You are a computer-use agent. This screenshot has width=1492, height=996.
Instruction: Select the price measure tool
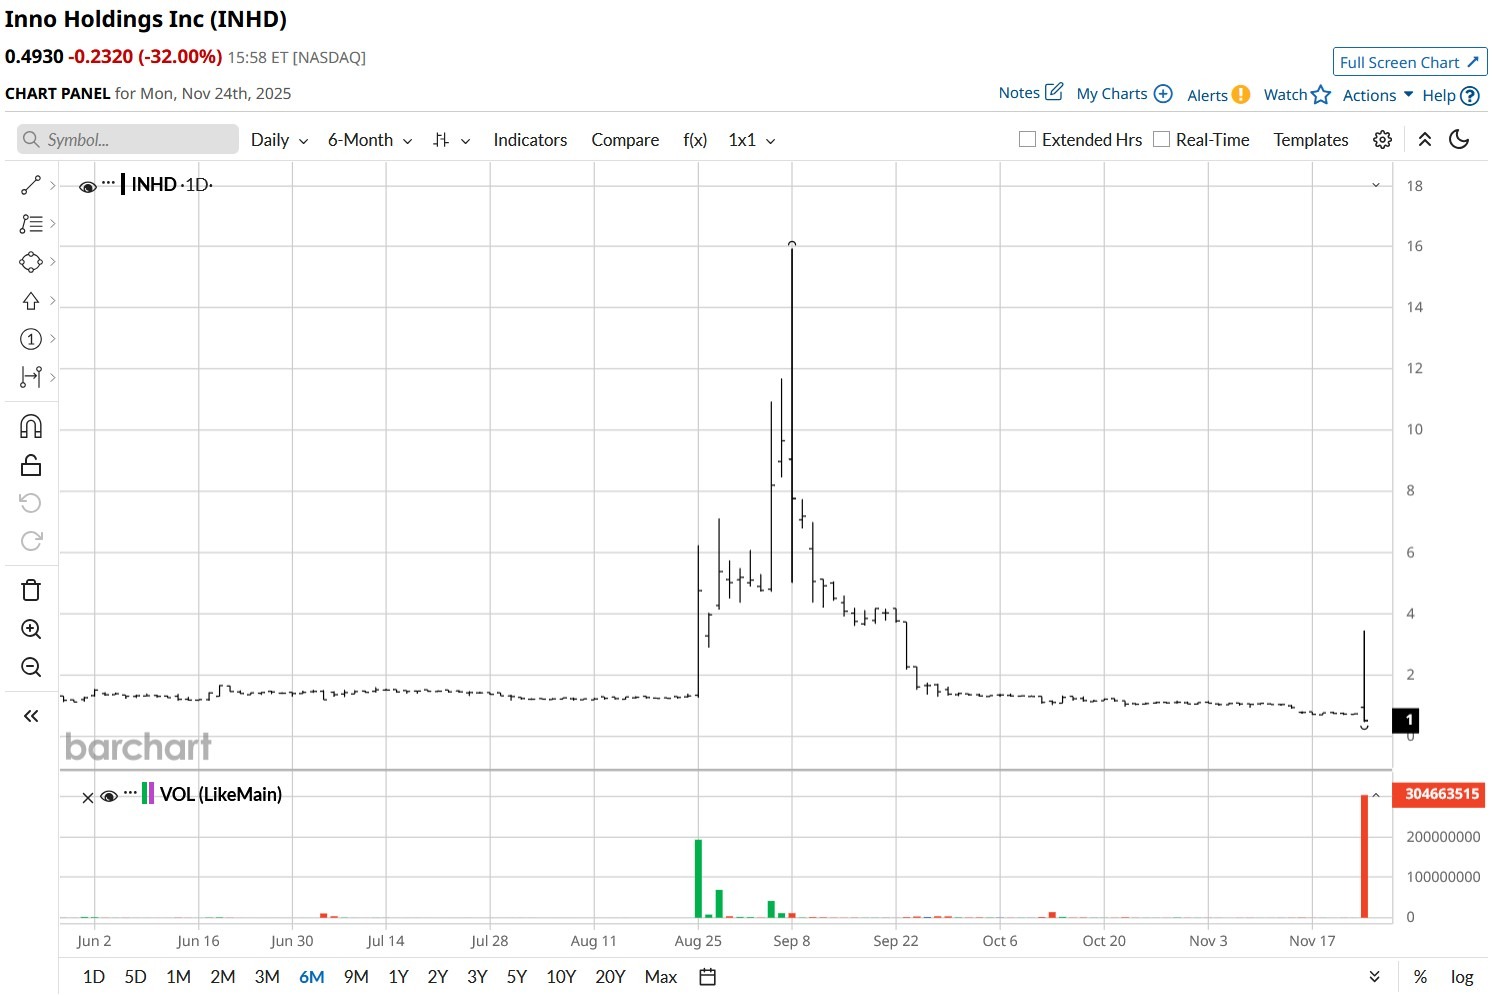coord(31,377)
